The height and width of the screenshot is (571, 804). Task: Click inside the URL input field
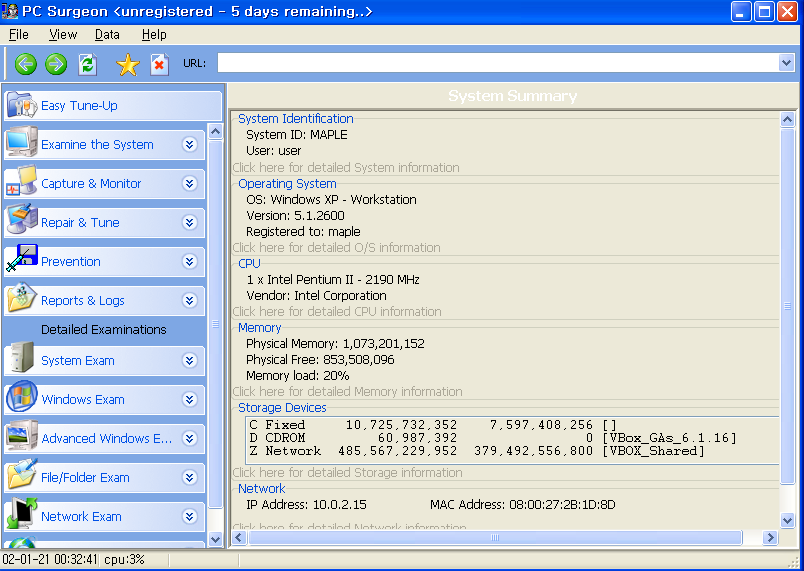(x=498, y=63)
